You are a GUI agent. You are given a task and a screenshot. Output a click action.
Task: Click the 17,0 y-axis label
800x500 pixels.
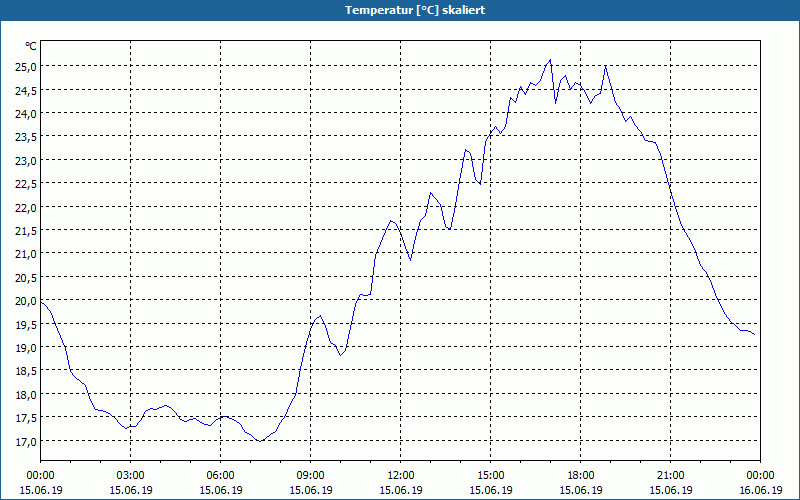pos(26,441)
